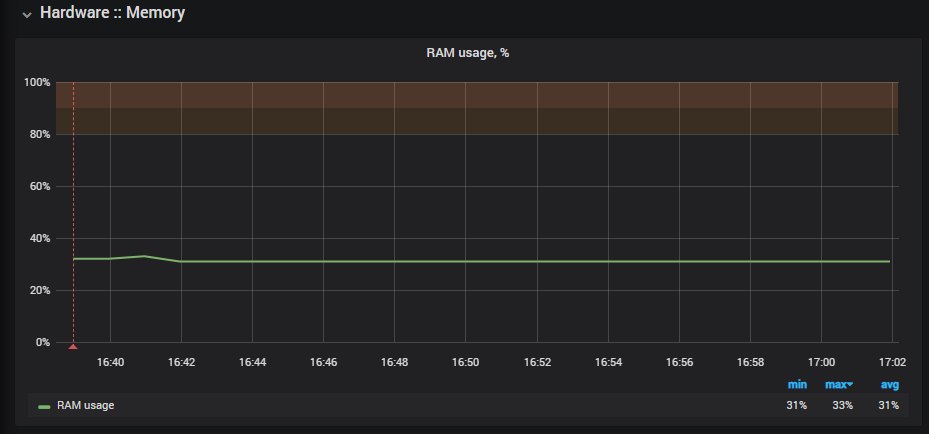Sort legend by avg column header
The height and width of the screenshot is (434, 929).
coord(889,385)
